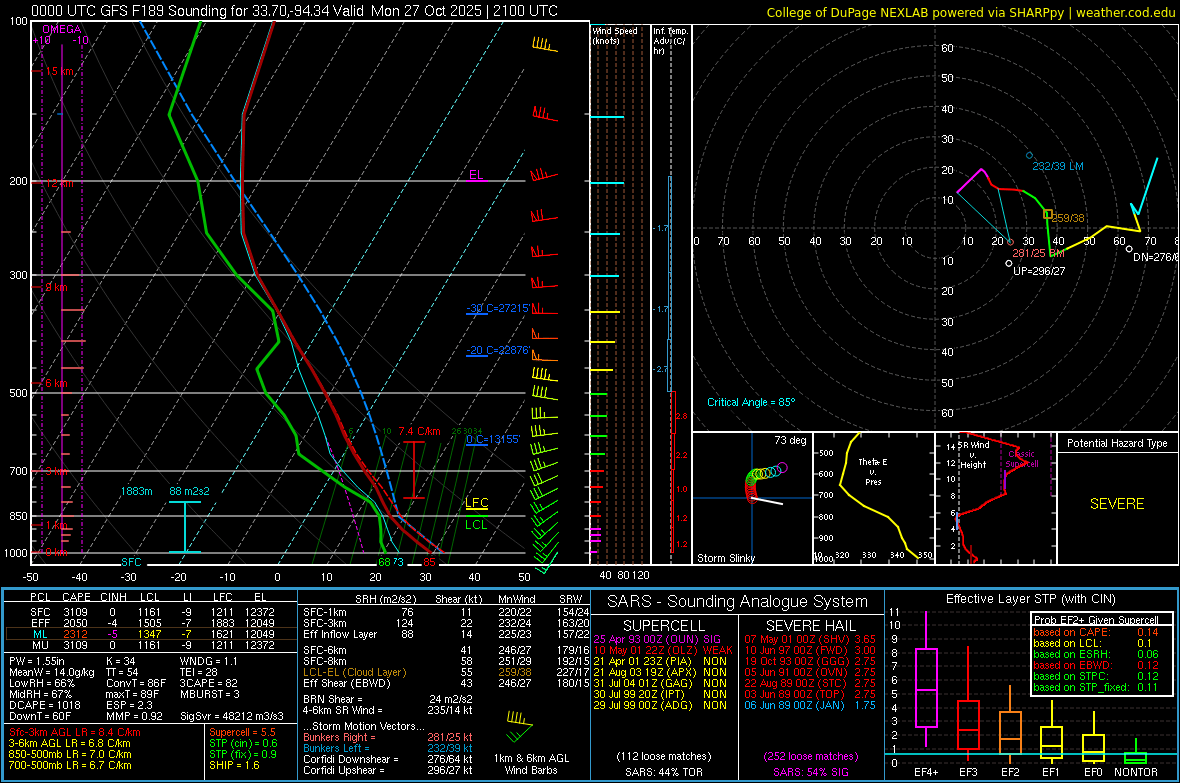Click the cyan circle marker for 232/39 LM

(x=1029, y=156)
